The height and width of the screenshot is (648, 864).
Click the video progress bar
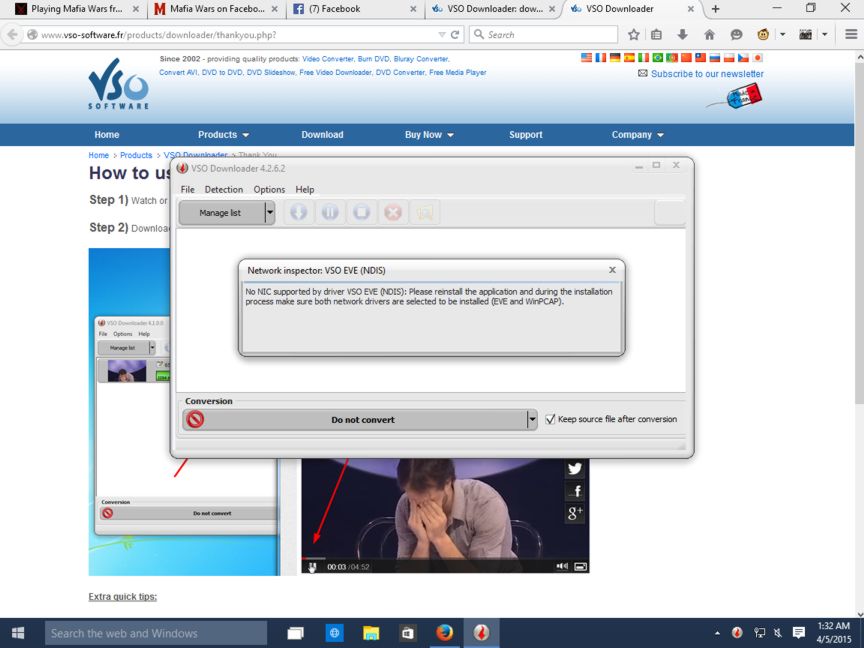click(x=445, y=558)
